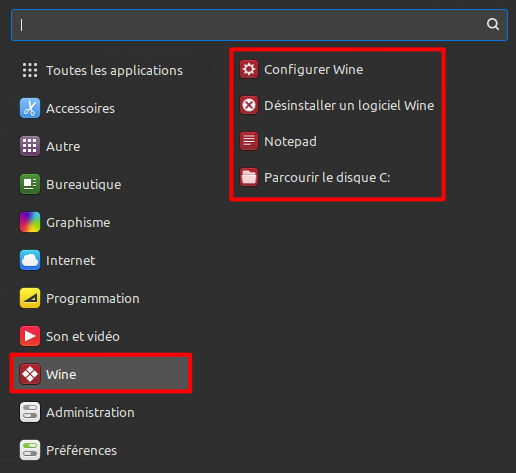Select the Autre category
This screenshot has width=516, height=473.
(102, 146)
